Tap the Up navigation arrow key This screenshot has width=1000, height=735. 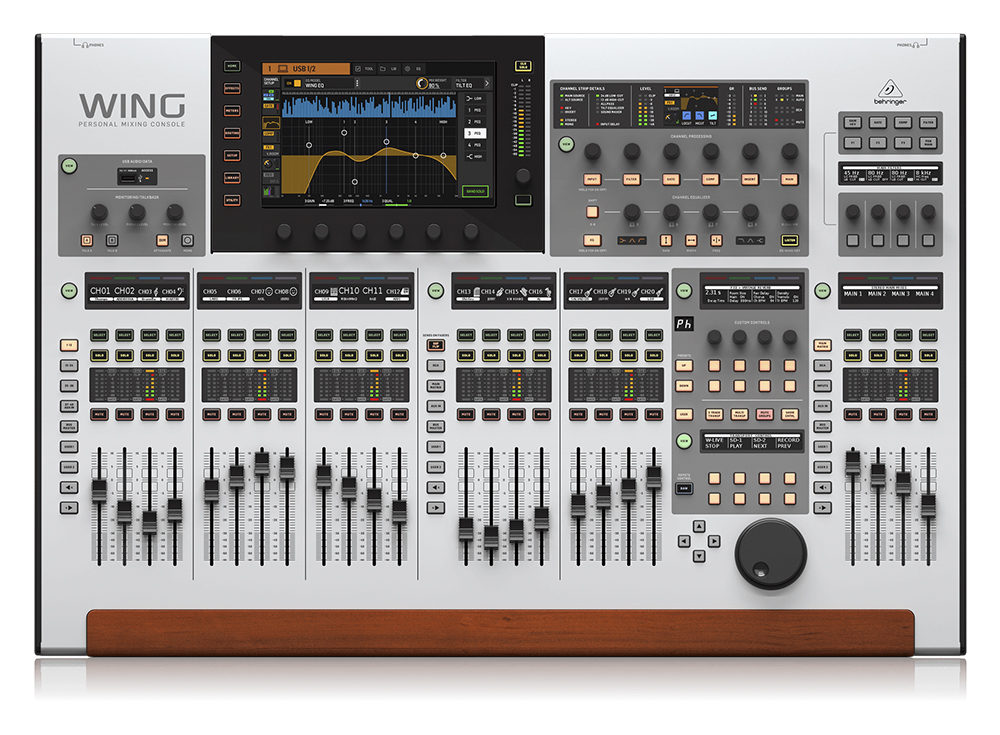click(699, 526)
